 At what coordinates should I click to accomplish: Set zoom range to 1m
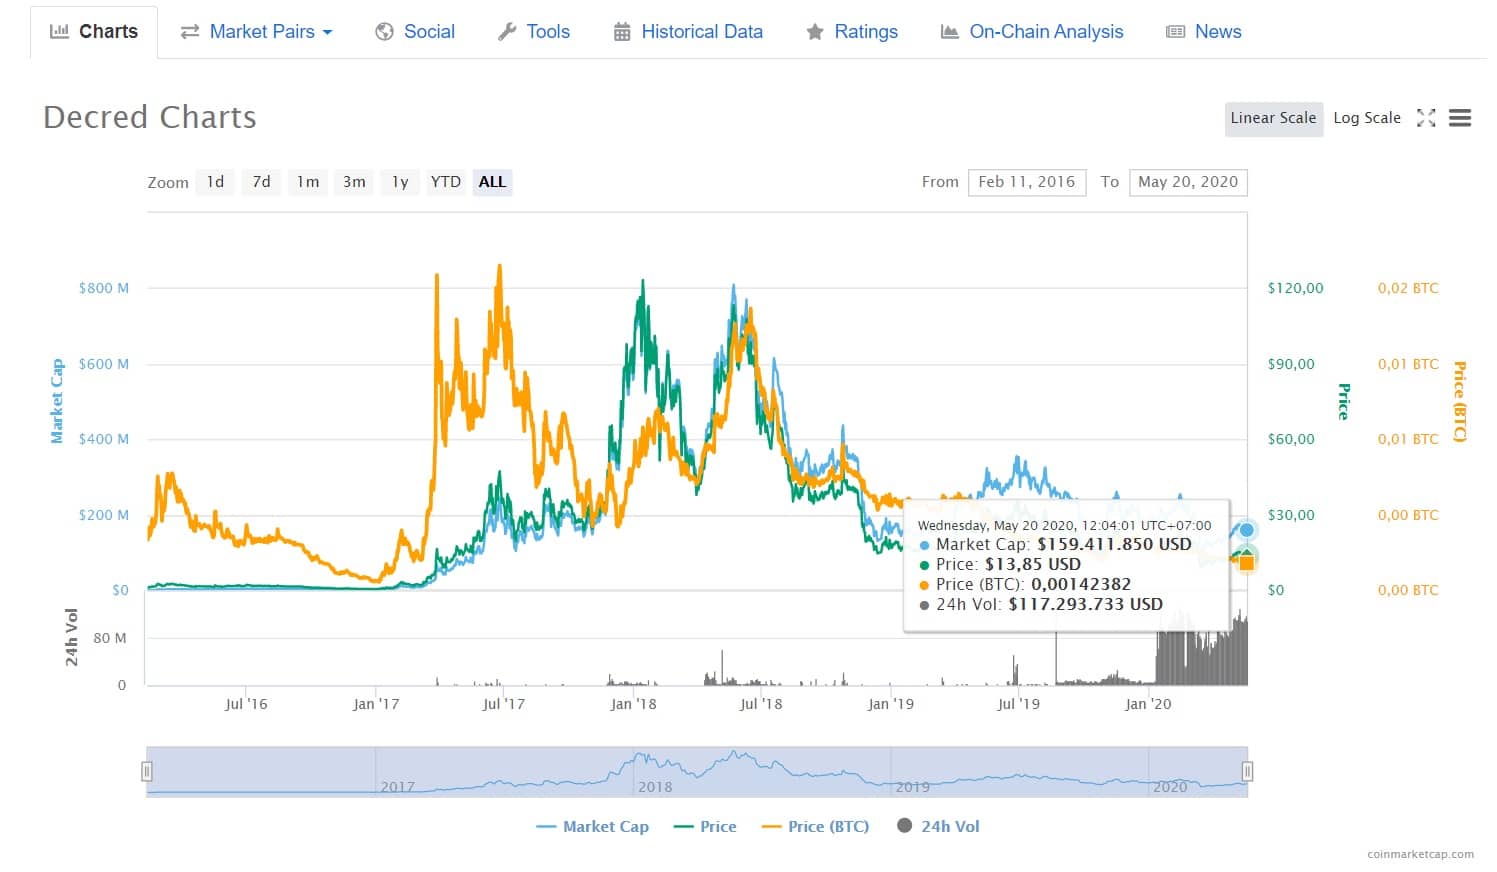click(x=308, y=182)
